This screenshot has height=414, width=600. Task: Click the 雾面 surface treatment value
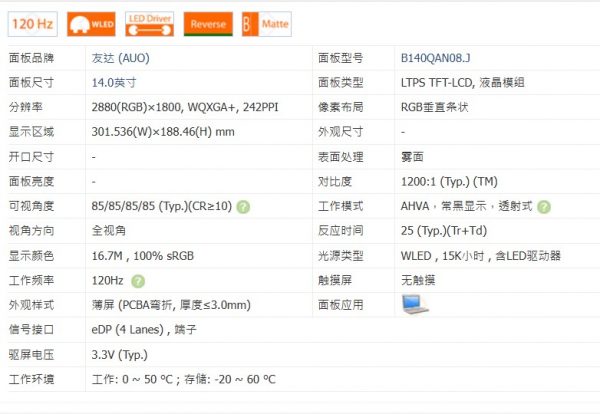[x=413, y=157]
